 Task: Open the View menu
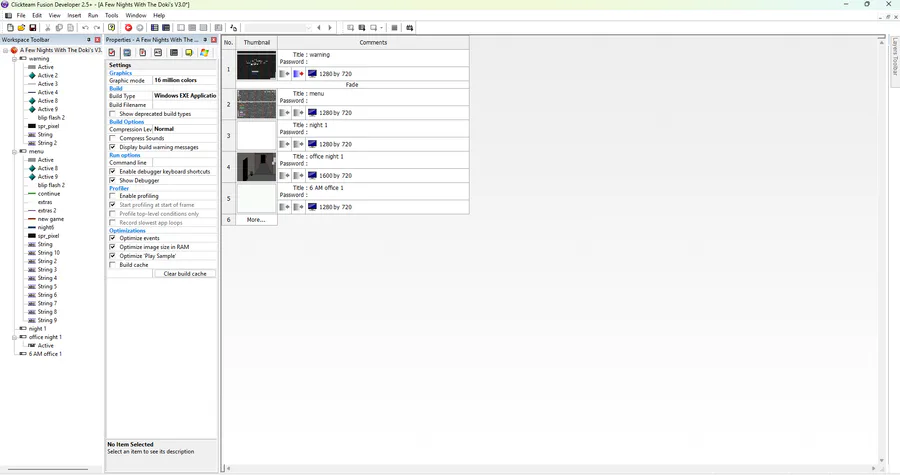(x=55, y=15)
